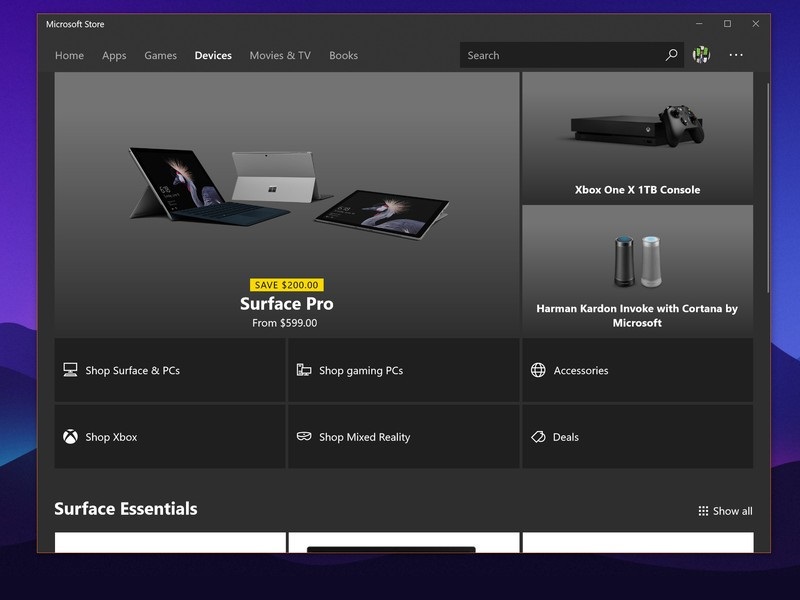Open the Shop Mixed Reality tile

404,437
